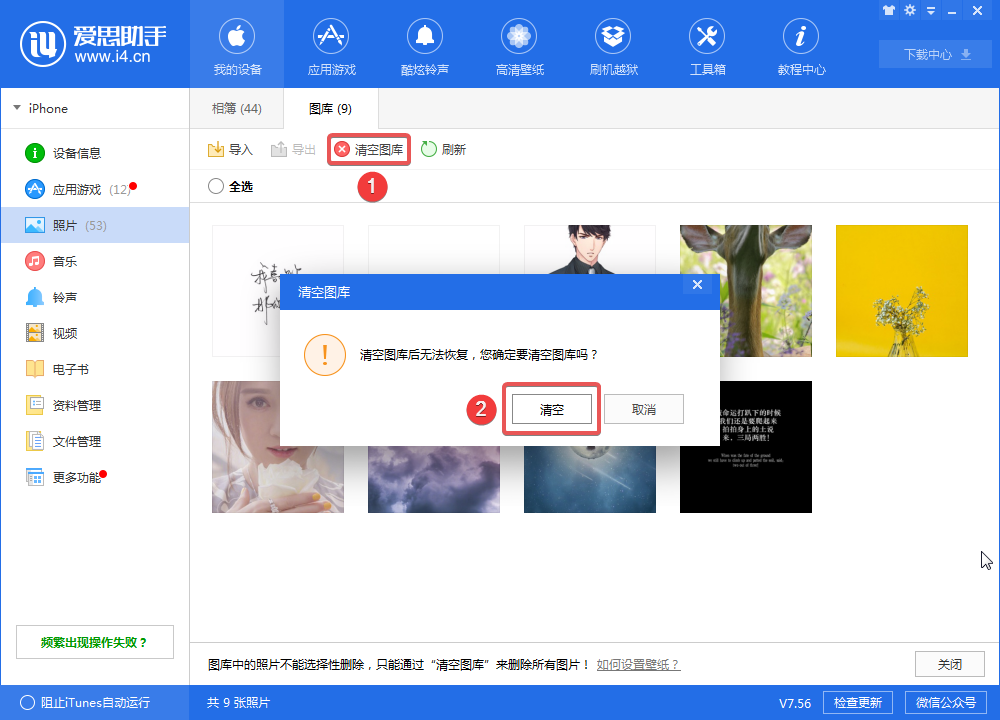The height and width of the screenshot is (720, 1000).
Task: Switch to the 图库 (9) tab
Action: tap(330, 108)
